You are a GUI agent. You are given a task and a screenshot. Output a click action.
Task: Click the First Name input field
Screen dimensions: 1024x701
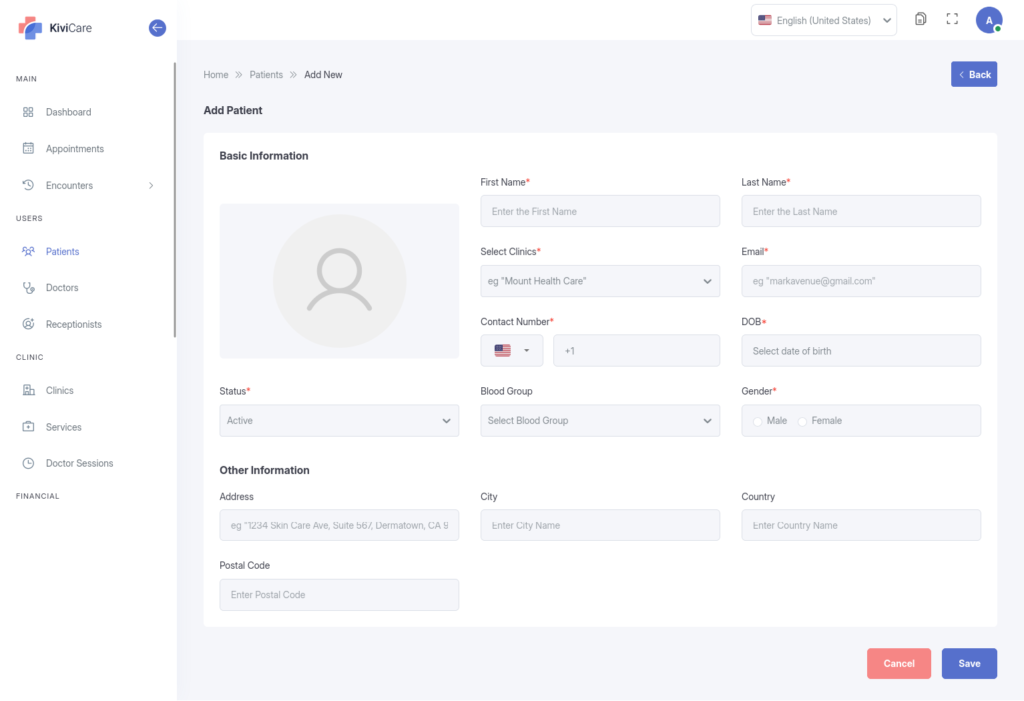pos(599,211)
